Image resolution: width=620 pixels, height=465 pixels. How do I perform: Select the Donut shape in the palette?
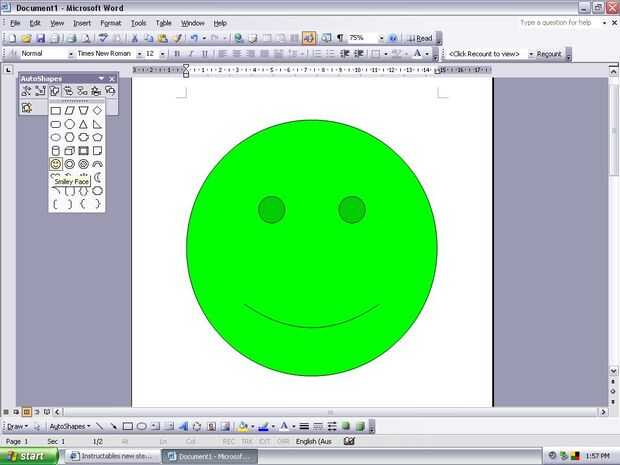click(x=70, y=164)
